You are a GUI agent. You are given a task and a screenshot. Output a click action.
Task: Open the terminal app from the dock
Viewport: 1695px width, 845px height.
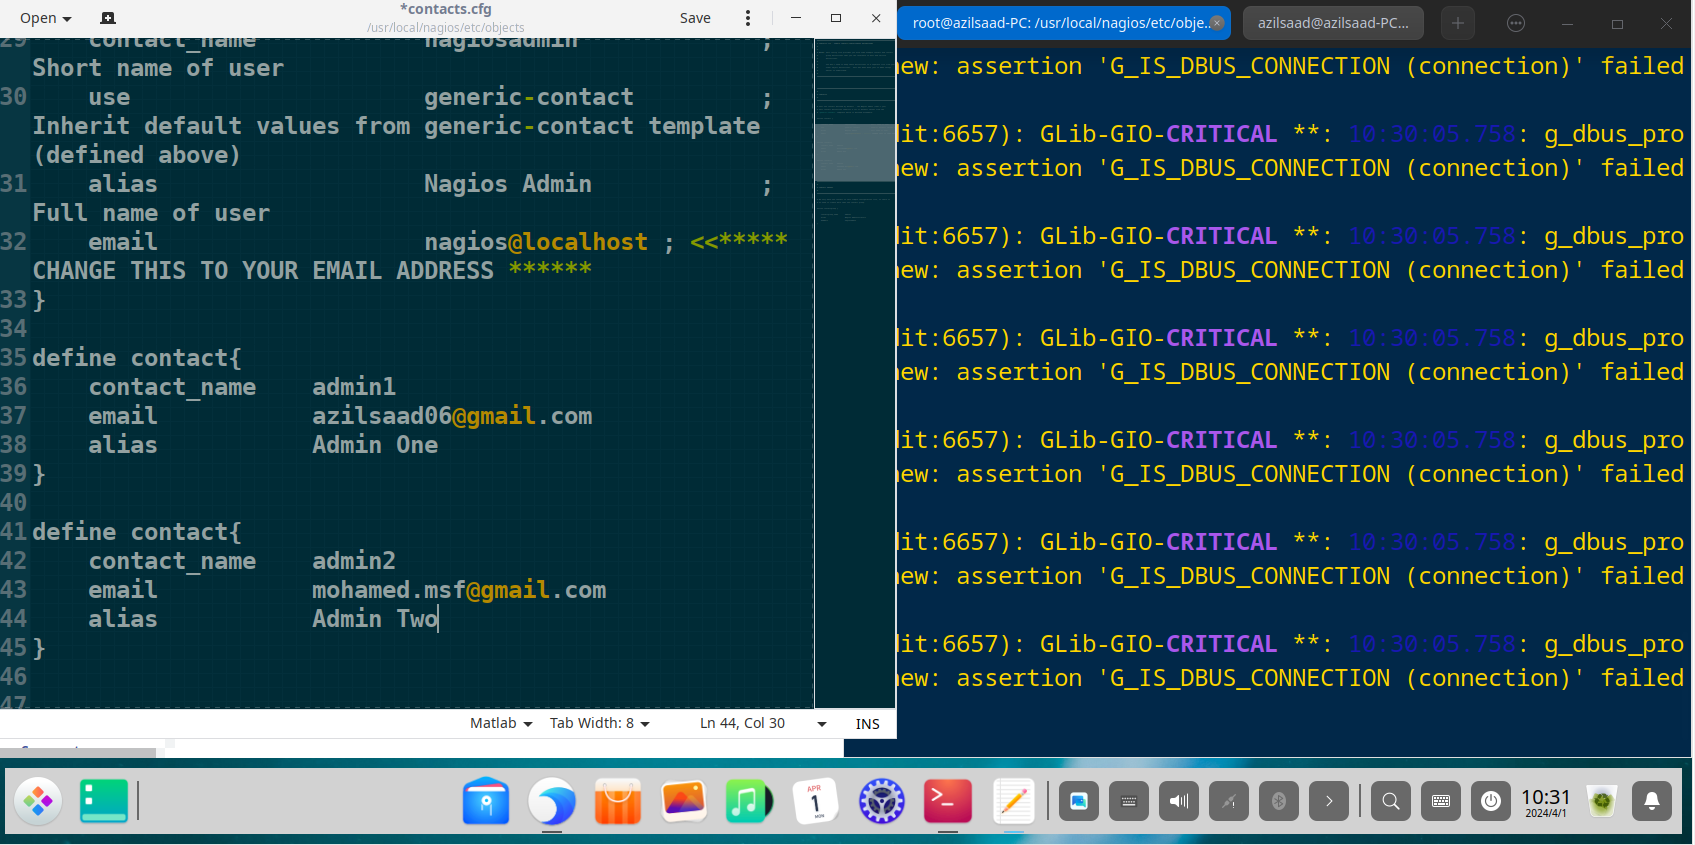point(947,801)
